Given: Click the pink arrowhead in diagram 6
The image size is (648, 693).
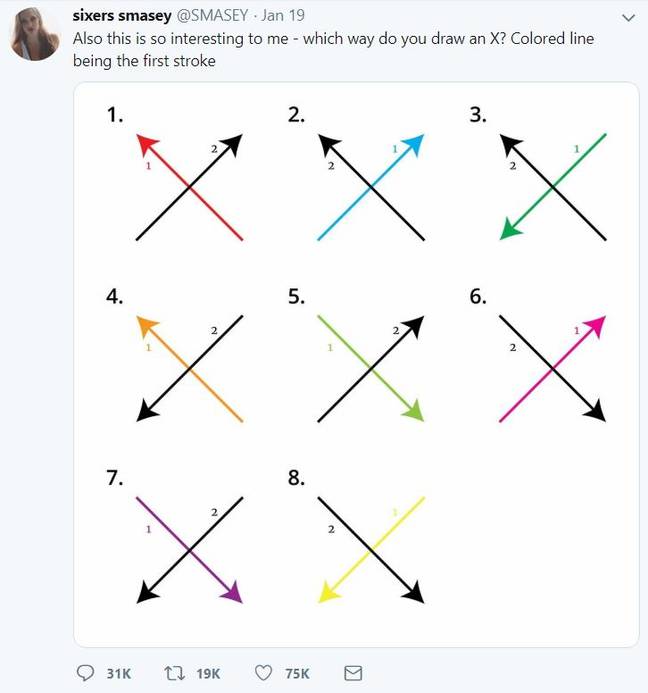Looking at the screenshot, I should tap(596, 326).
